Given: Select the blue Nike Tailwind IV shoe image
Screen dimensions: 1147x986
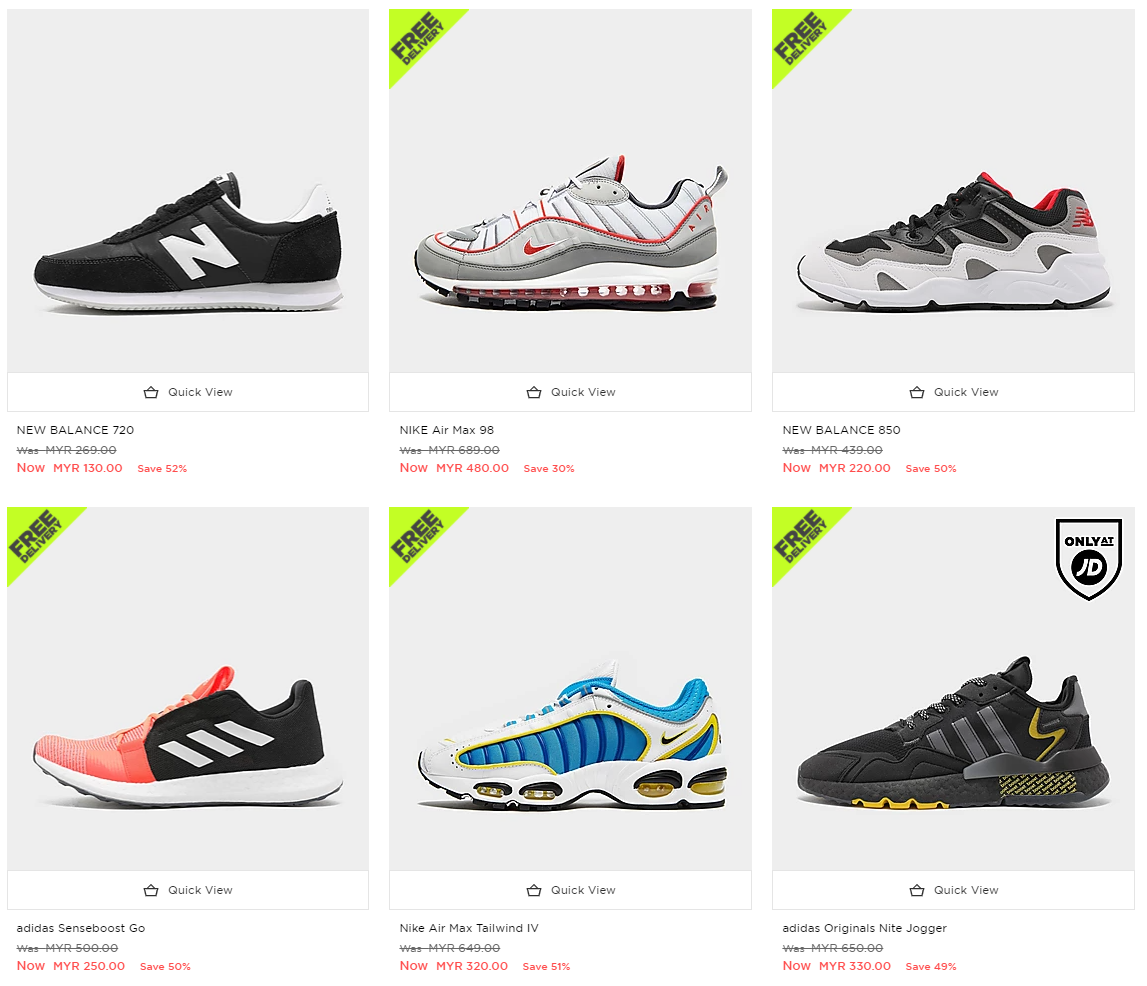Looking at the screenshot, I should [x=573, y=735].
